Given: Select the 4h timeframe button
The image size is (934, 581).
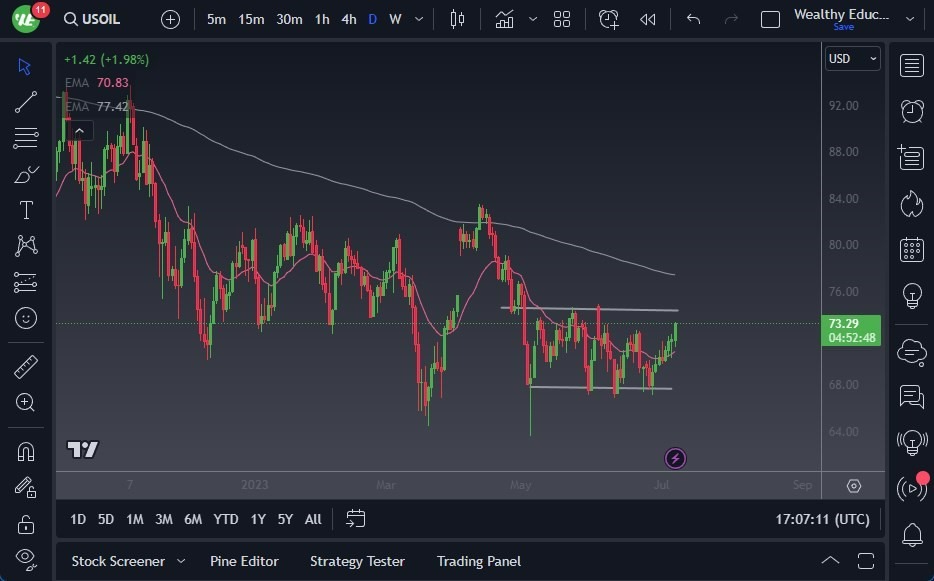Looking at the screenshot, I should [348, 19].
